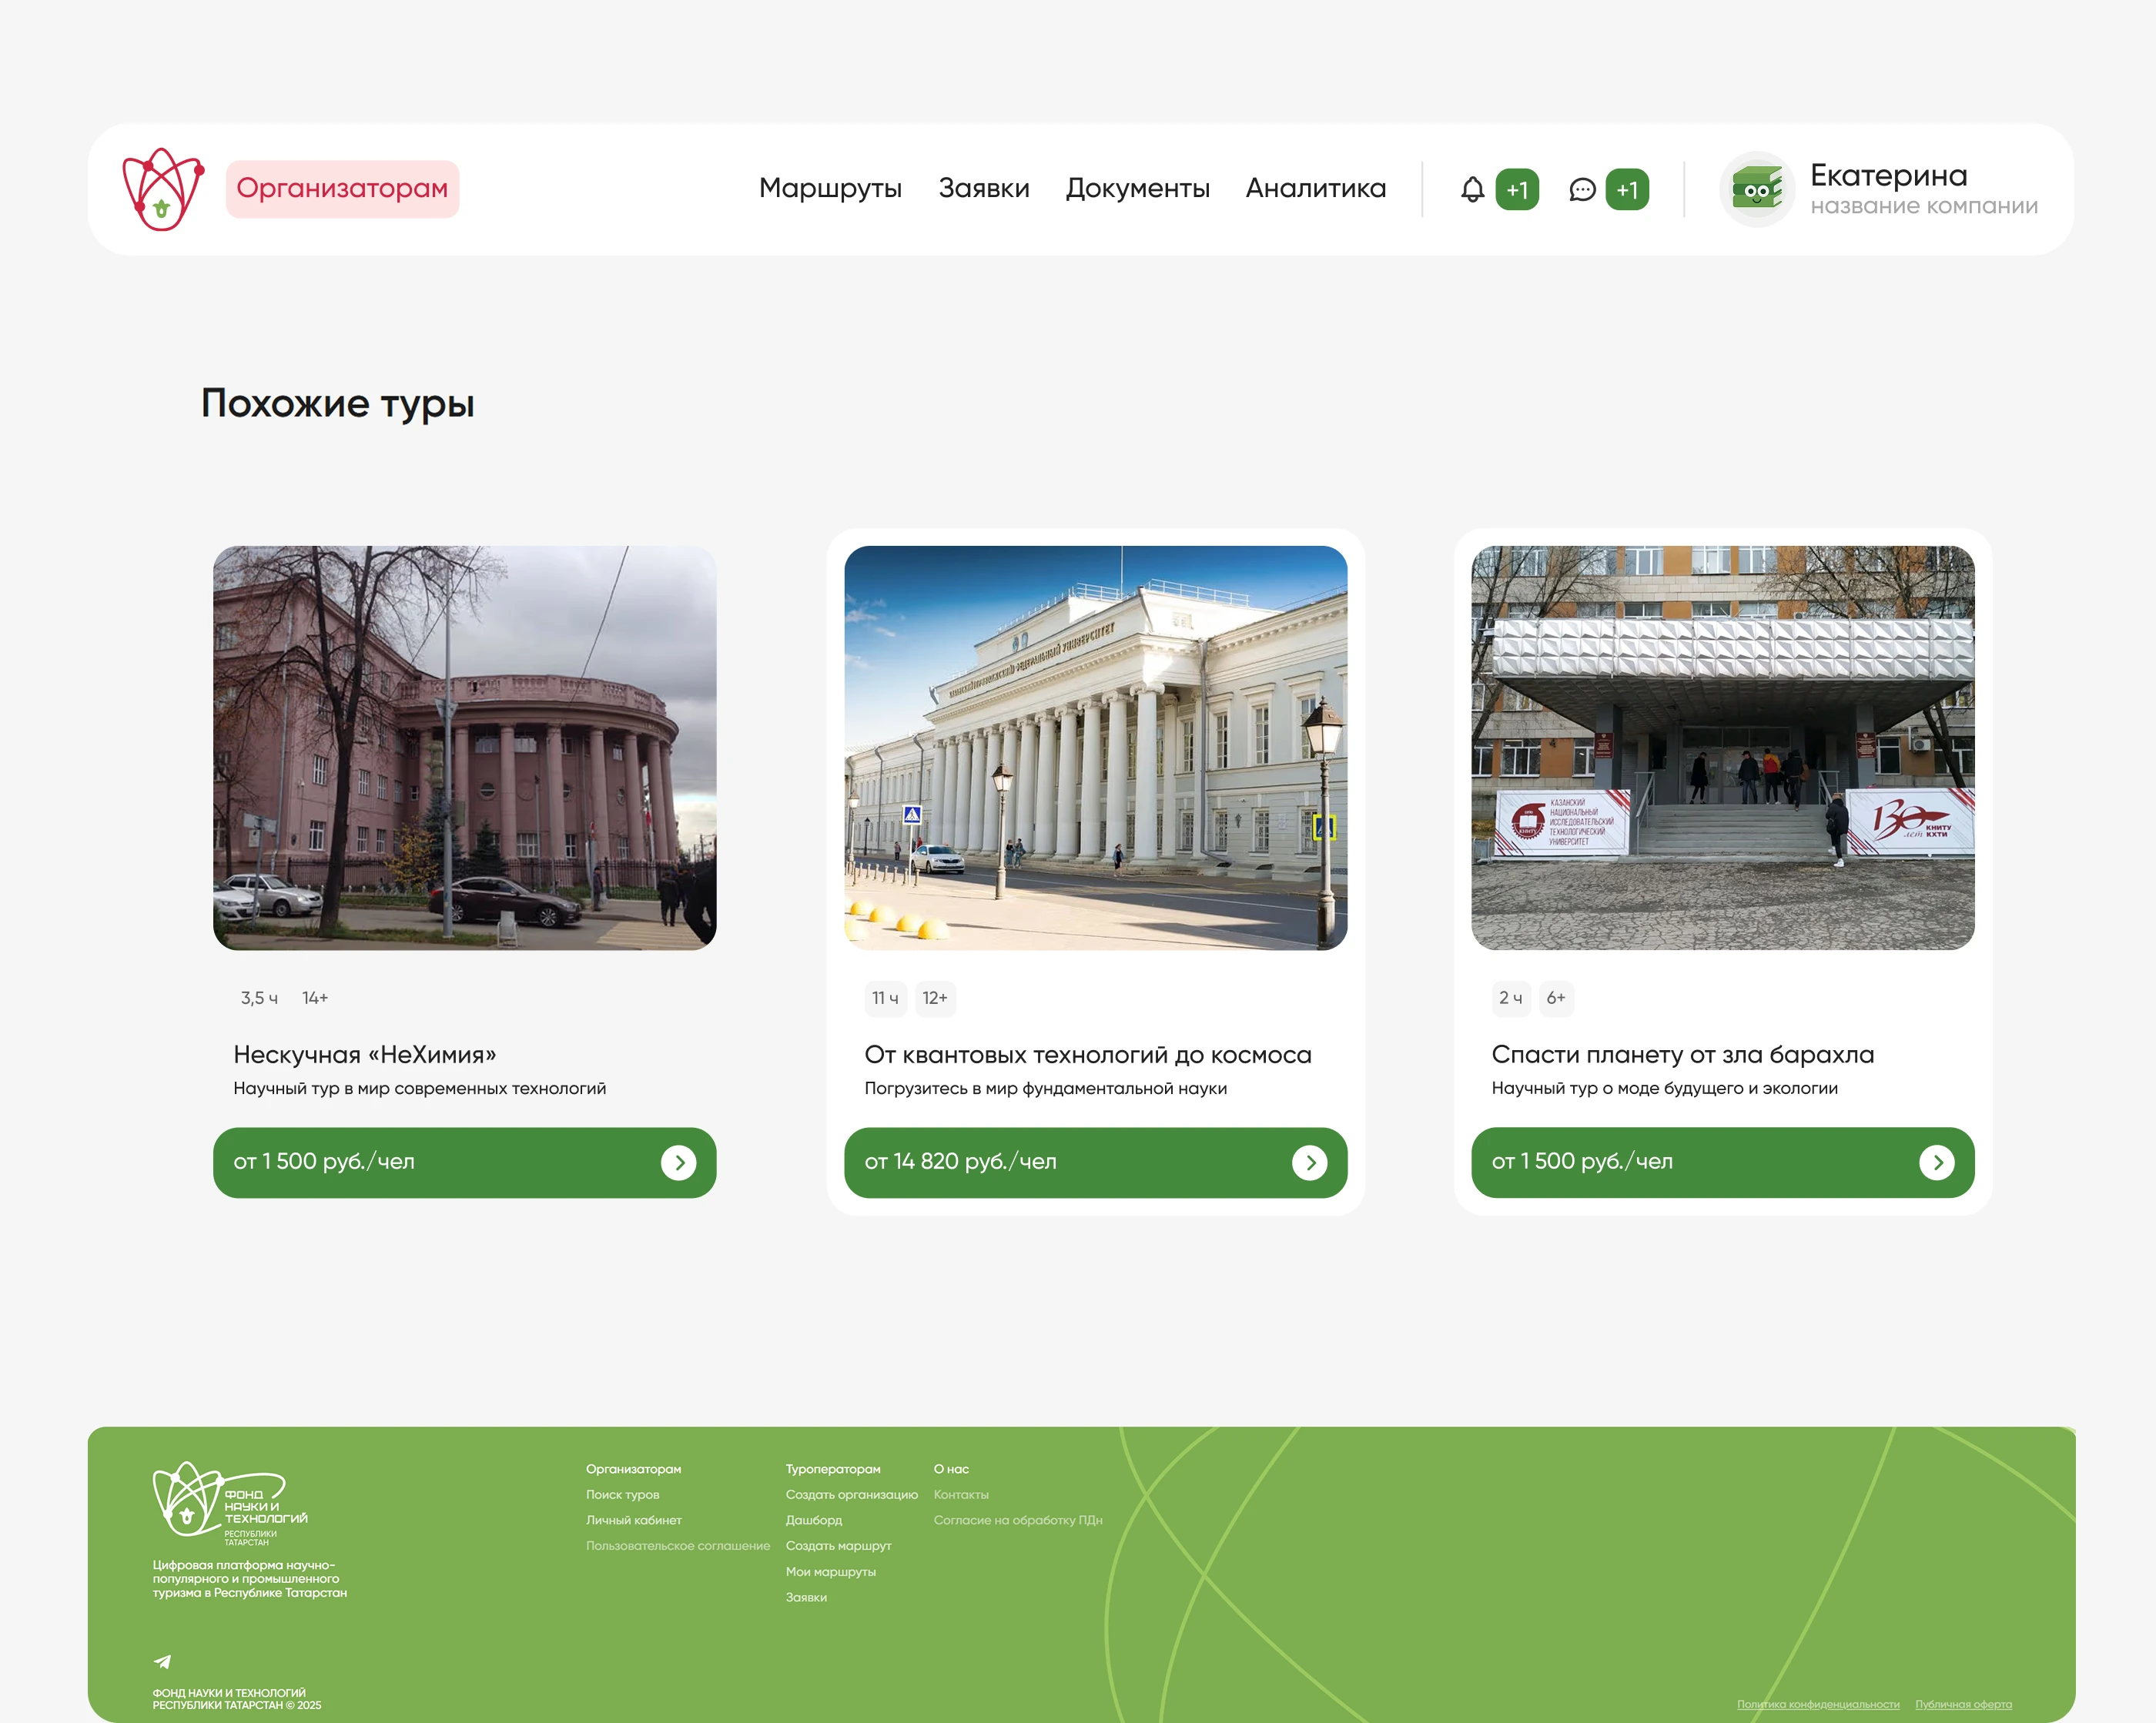Open Создать маршрут in the footer
The width and height of the screenshot is (2156, 1723).
pos(838,1545)
